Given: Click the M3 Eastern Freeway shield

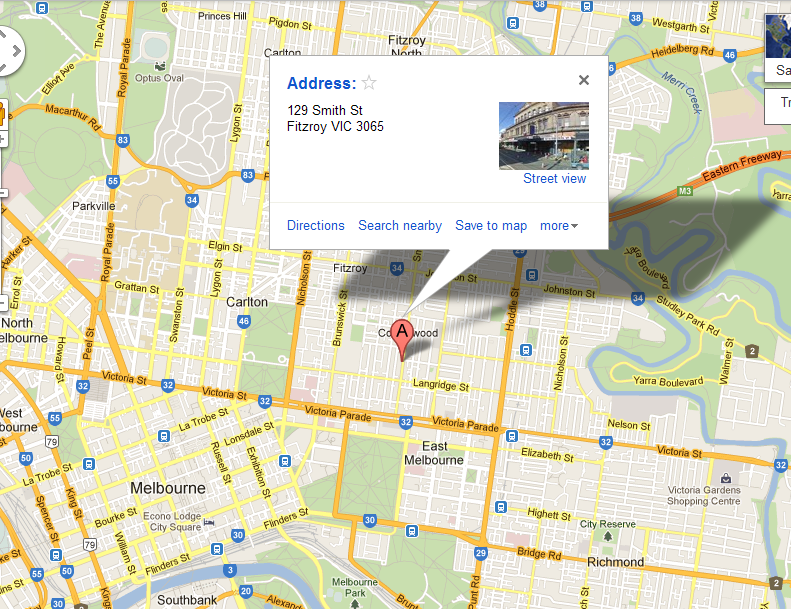Looking at the screenshot, I should pyautogui.click(x=685, y=191).
